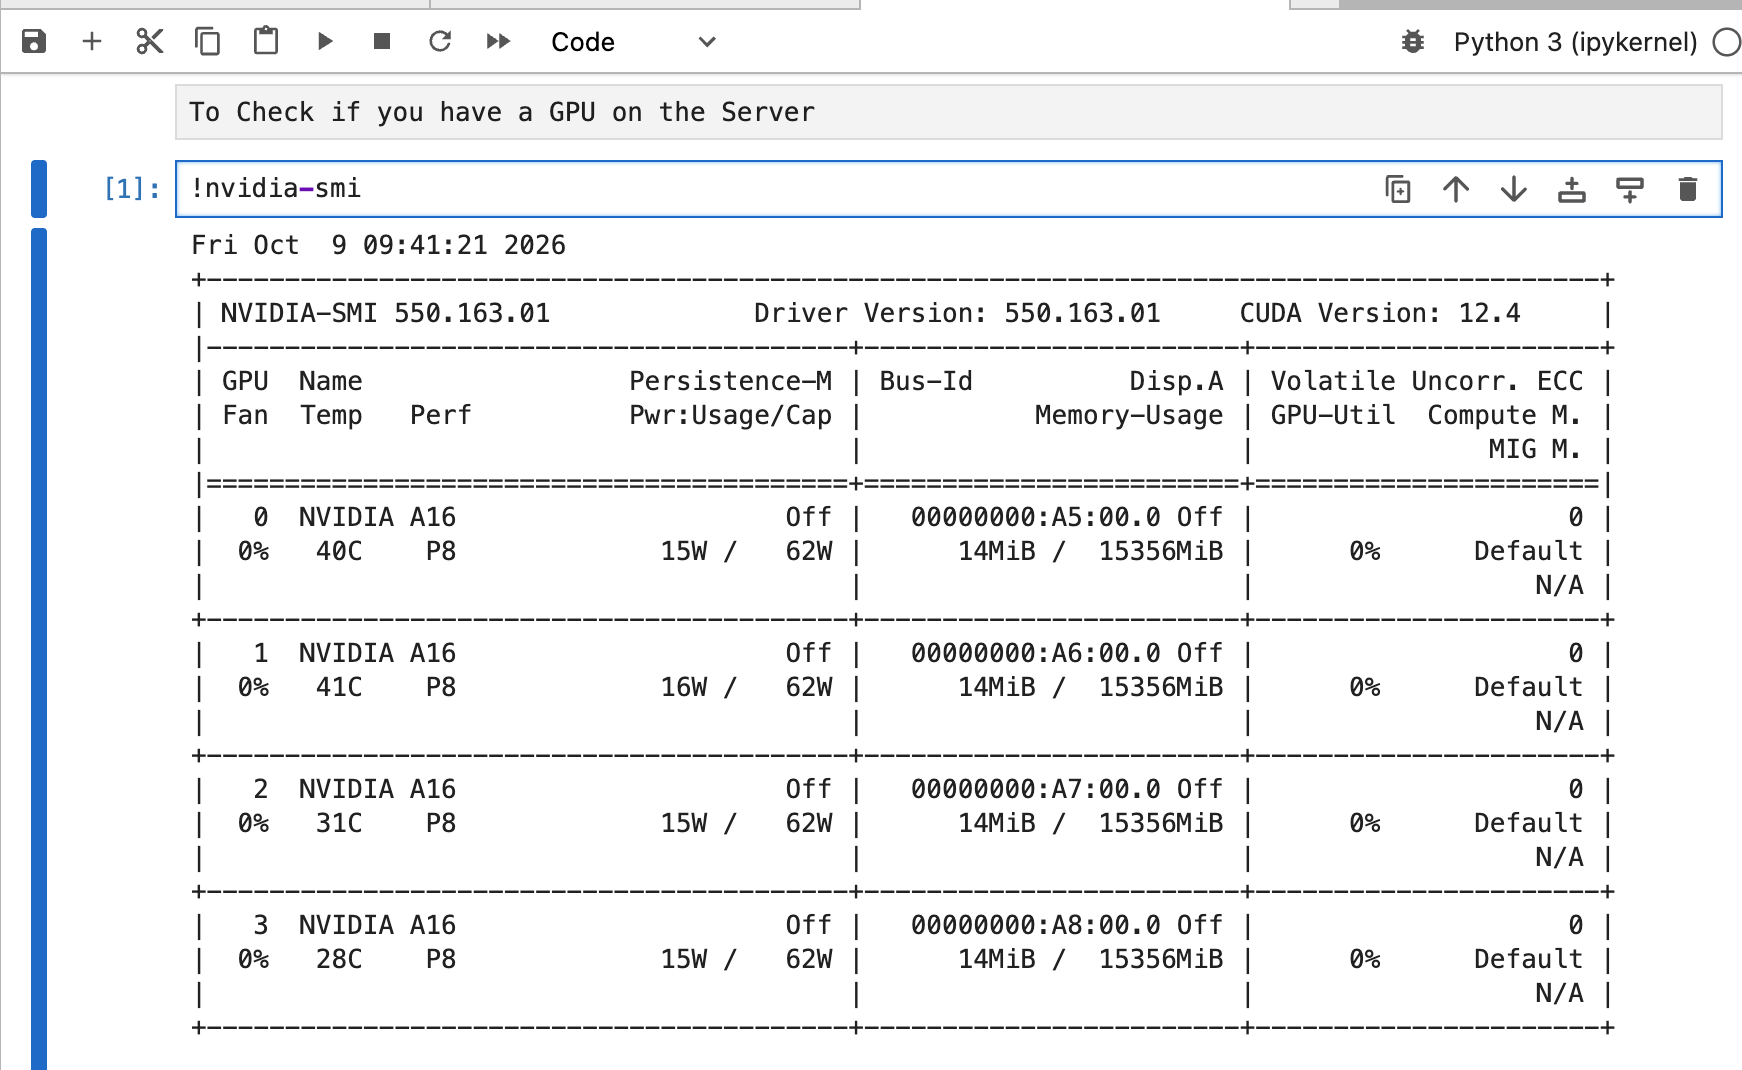Move the cell up
The image size is (1742, 1070).
point(1456,189)
